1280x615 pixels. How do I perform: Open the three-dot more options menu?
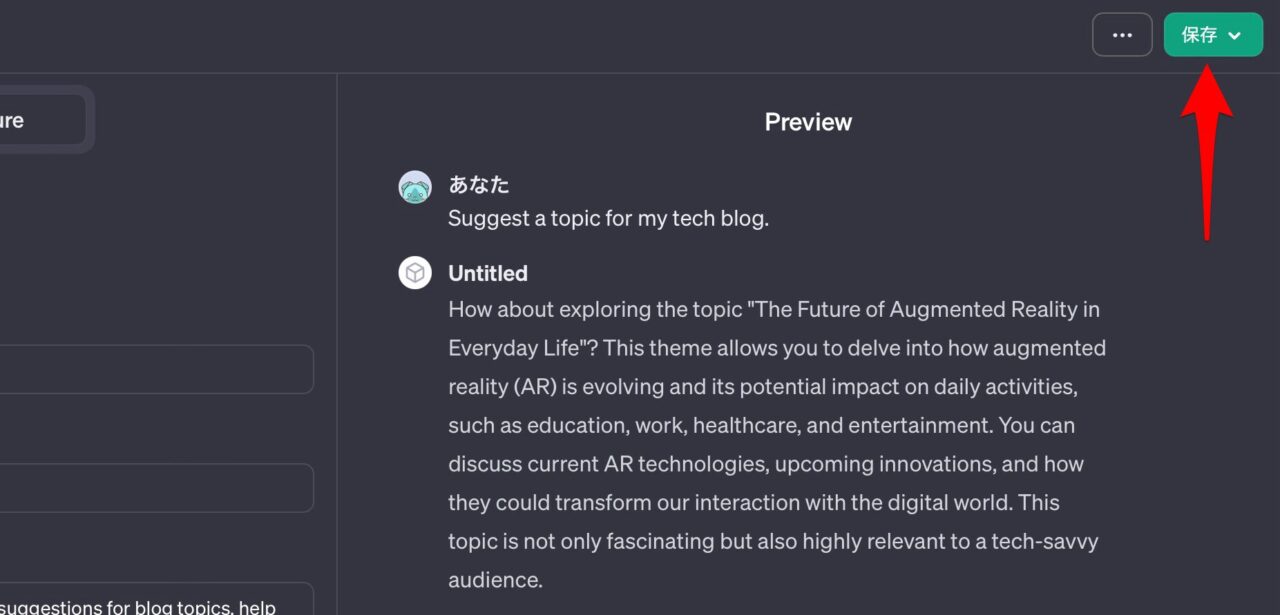point(1122,35)
